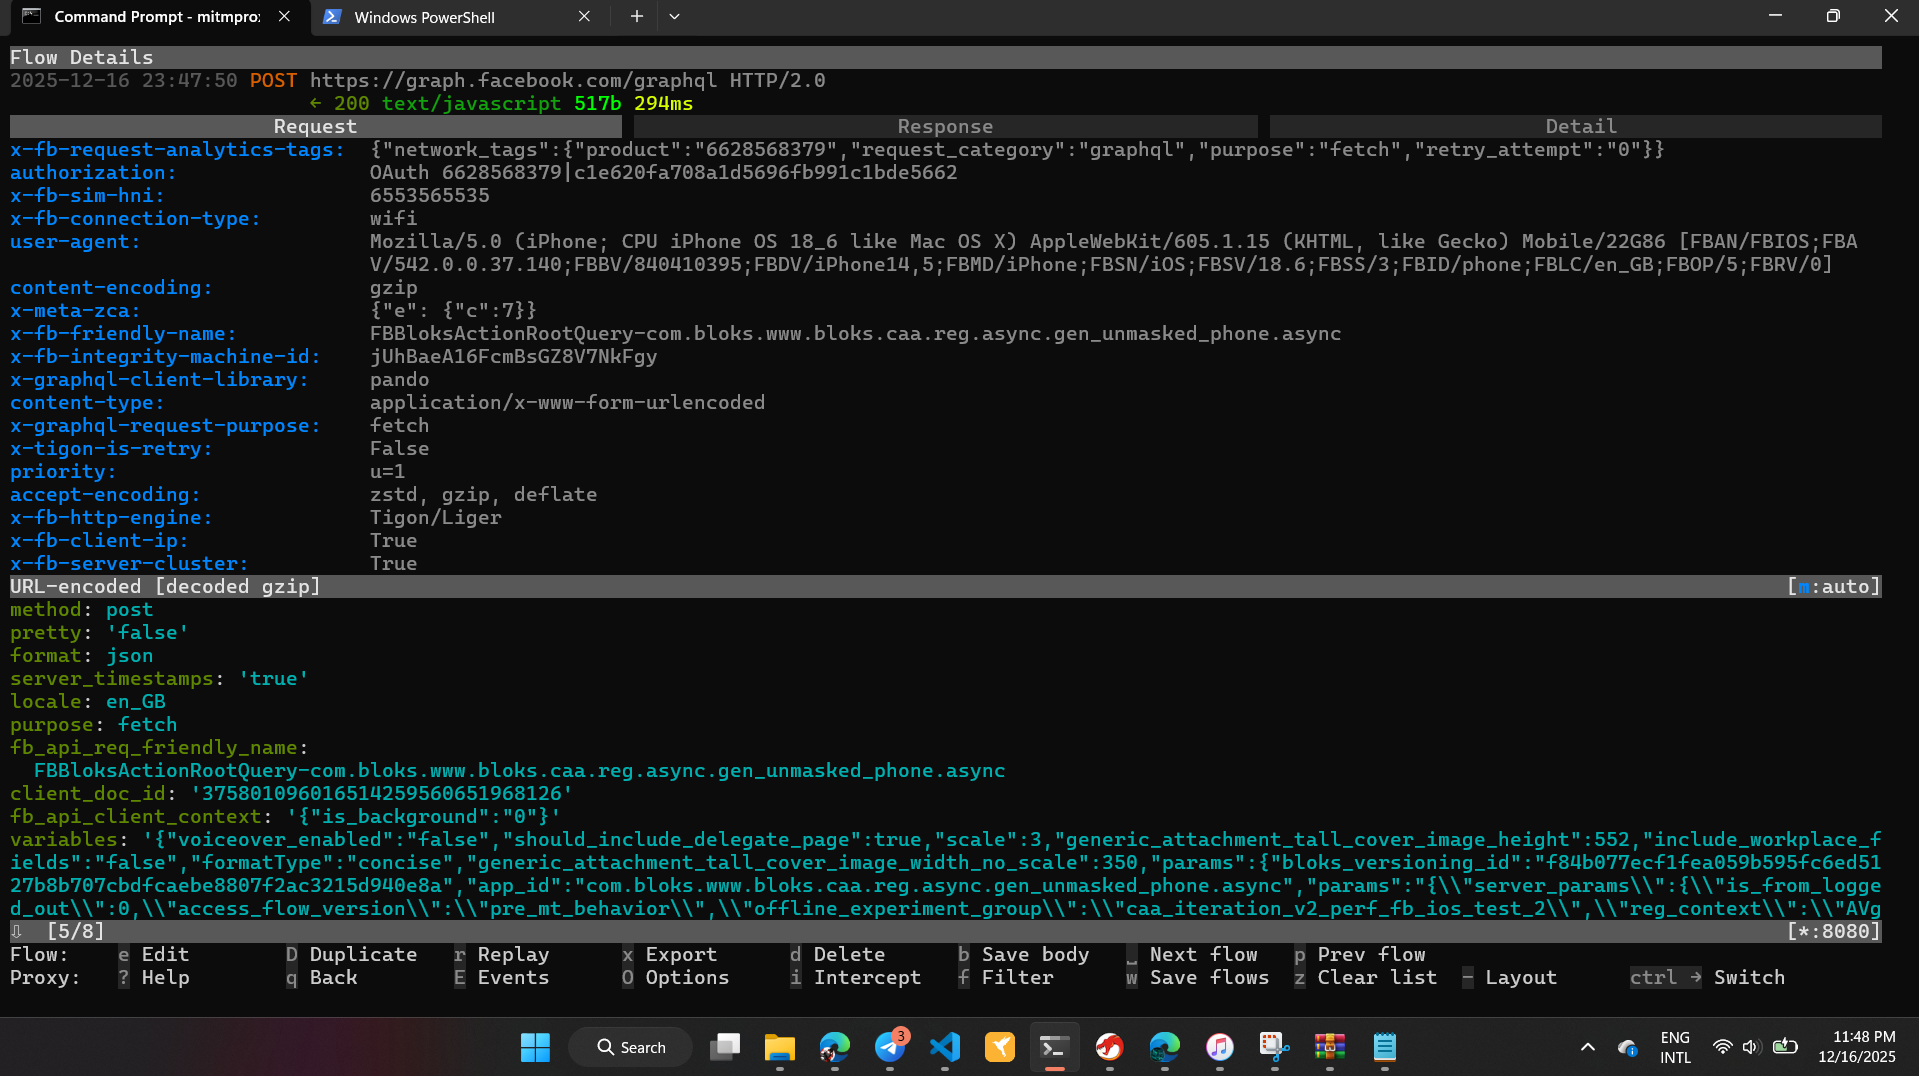Screen dimensions: 1919x1076
Task: Click the 200 text/javascript response status
Action: pyautogui.click(x=447, y=103)
